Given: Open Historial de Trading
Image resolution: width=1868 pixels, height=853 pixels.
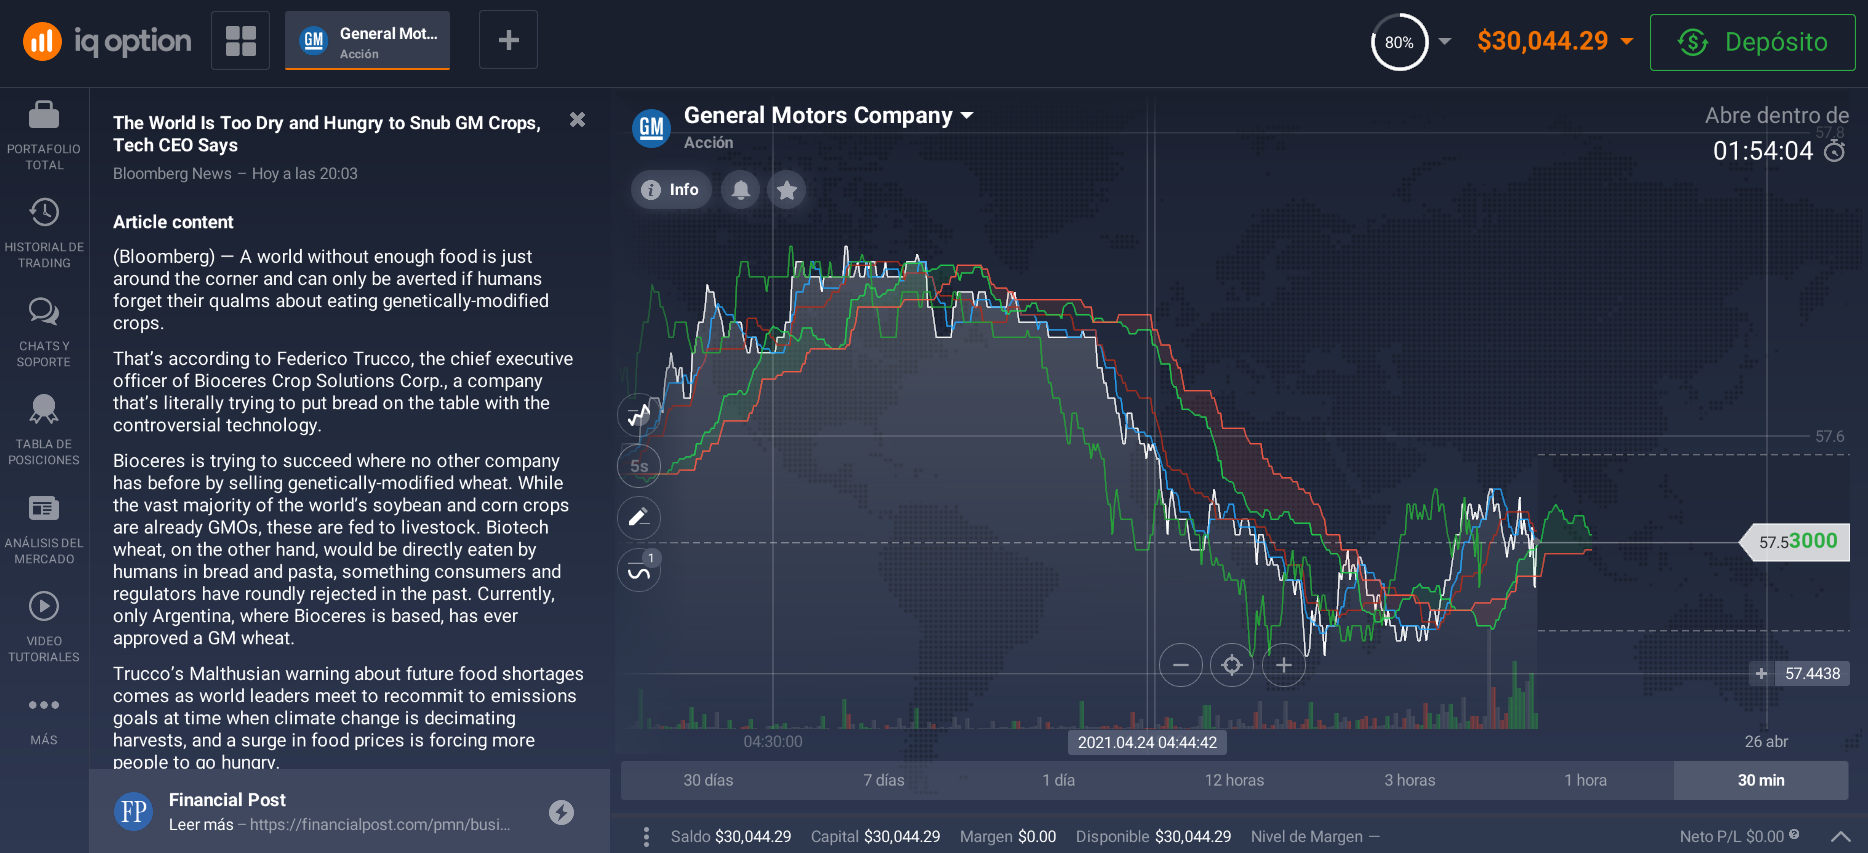Looking at the screenshot, I should (x=44, y=234).
